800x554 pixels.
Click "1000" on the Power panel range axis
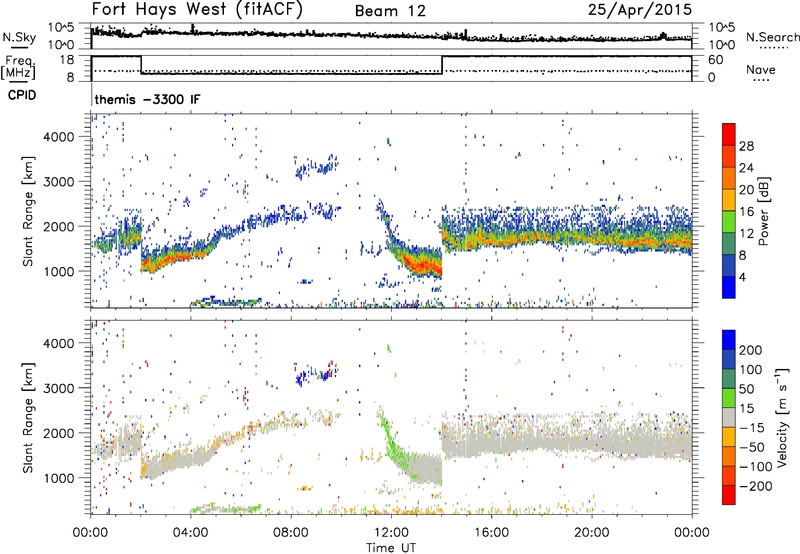pos(58,271)
